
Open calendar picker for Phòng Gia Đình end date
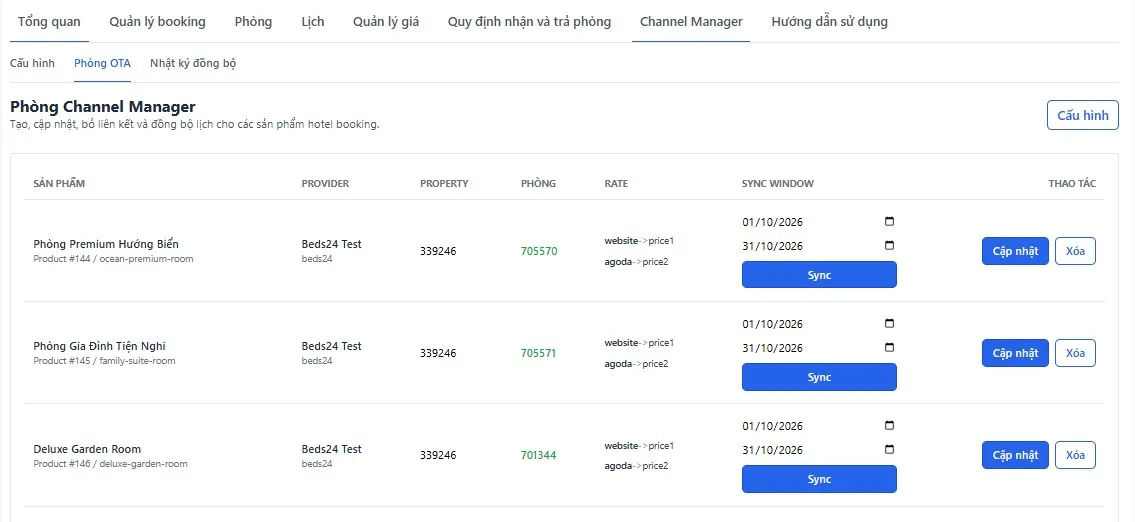click(890, 348)
